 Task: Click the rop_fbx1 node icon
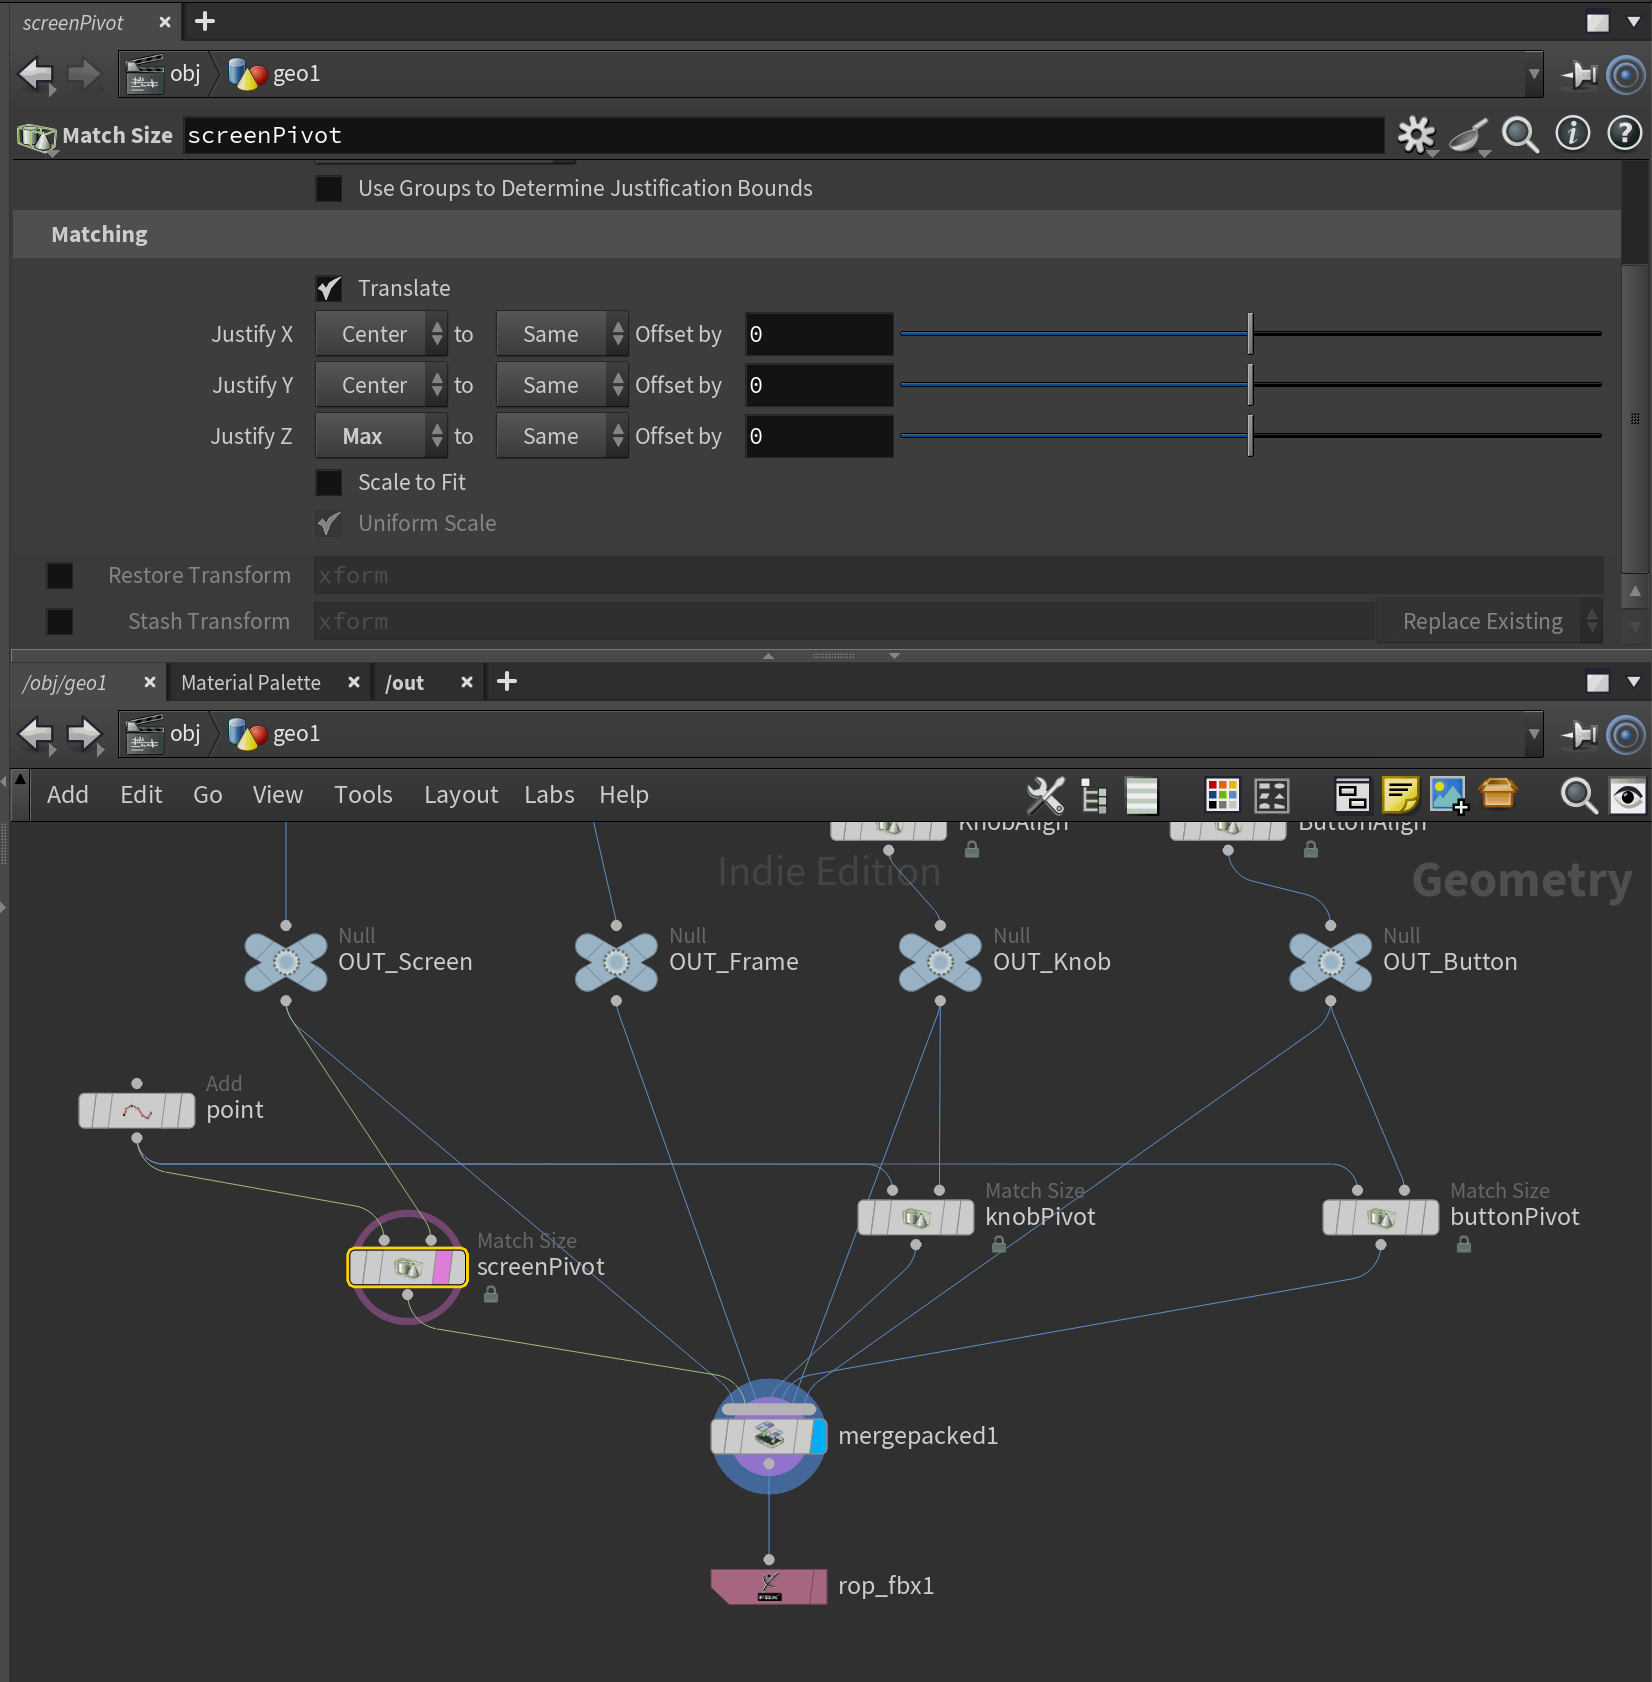(768, 1586)
